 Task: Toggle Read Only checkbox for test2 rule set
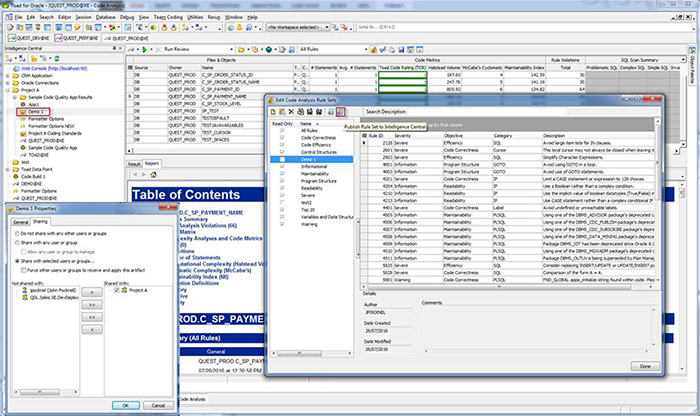282,203
